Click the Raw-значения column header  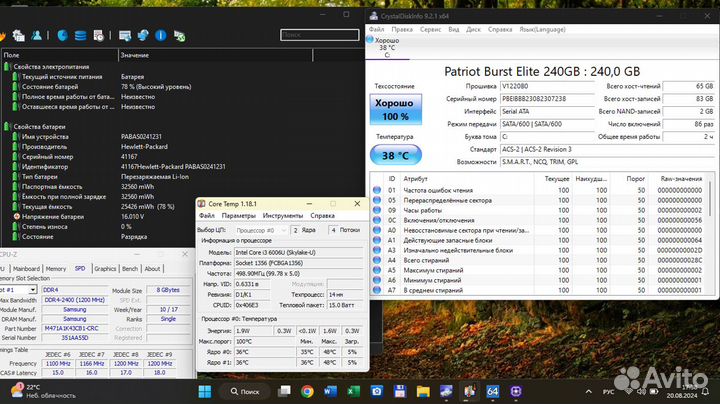(681, 179)
